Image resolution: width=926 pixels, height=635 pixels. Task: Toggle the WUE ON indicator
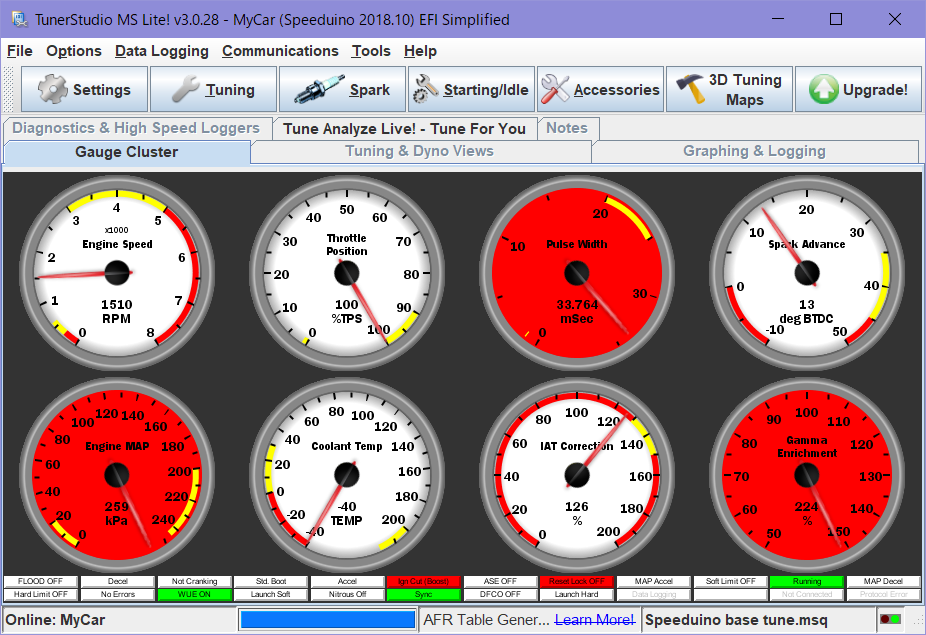point(194,593)
